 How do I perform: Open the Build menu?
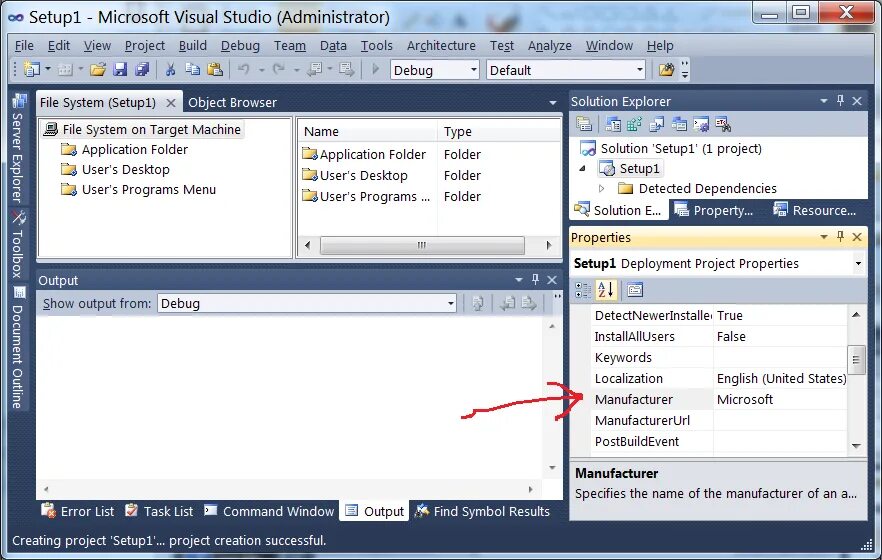tap(193, 46)
